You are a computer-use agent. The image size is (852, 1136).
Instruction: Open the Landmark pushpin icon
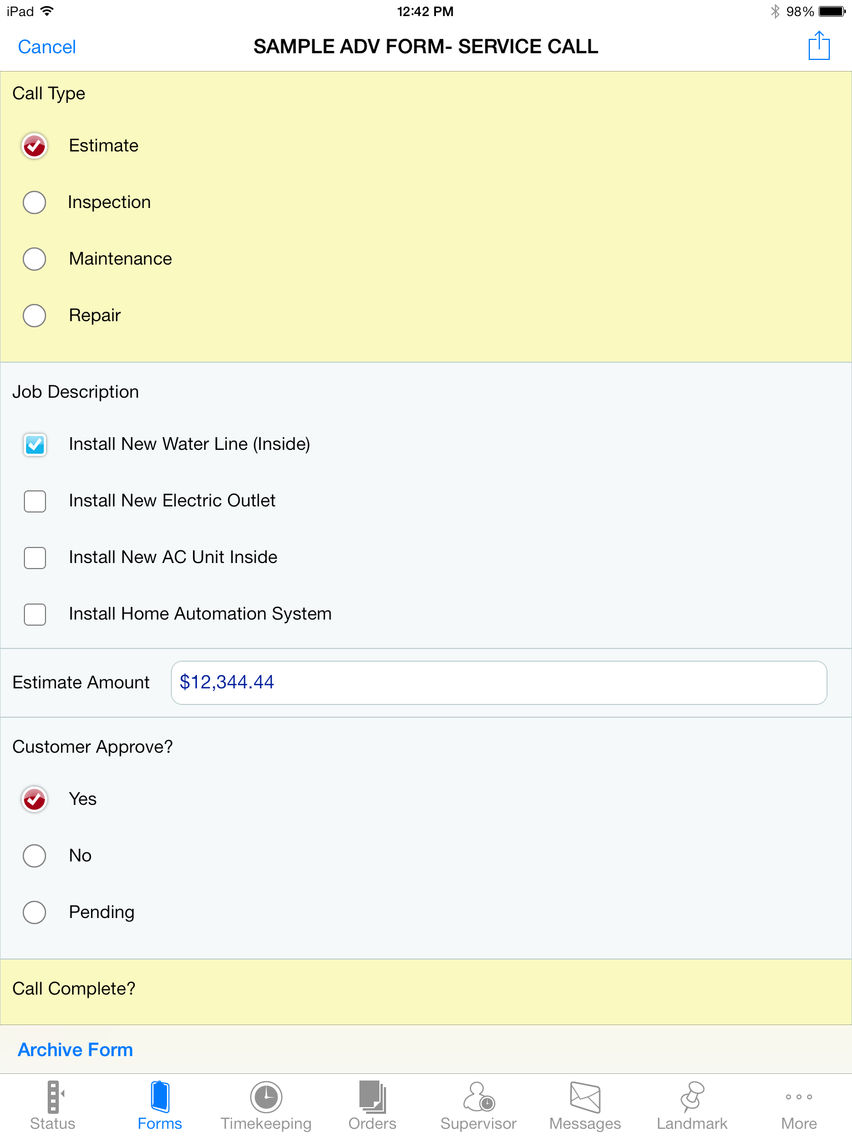692,1096
